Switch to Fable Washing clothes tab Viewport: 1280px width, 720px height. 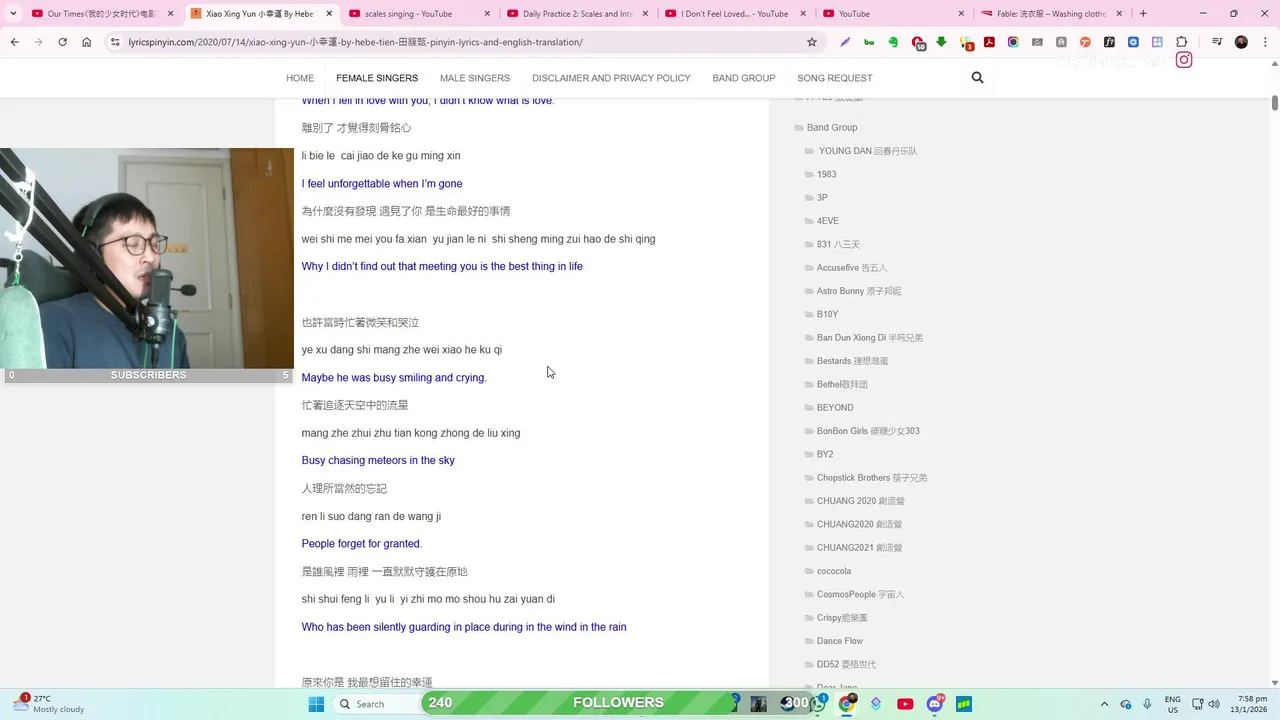(x=1052, y=14)
